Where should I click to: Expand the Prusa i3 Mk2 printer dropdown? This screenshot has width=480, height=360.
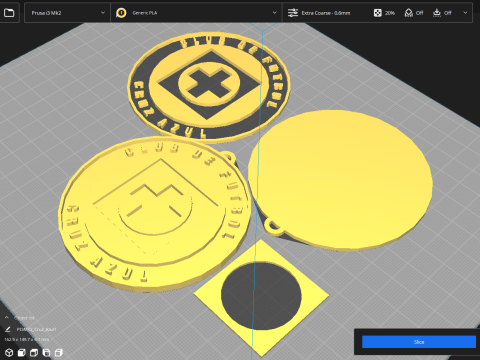coord(67,13)
